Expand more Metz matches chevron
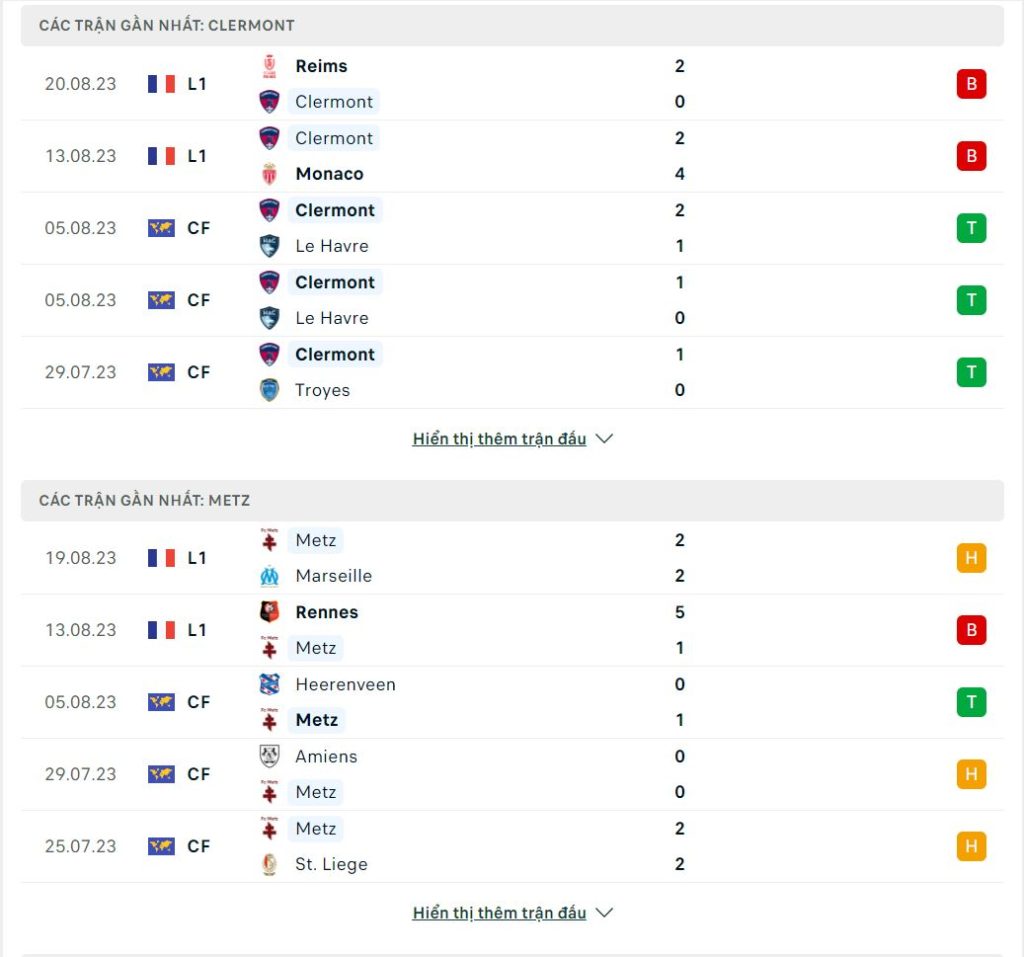This screenshot has width=1024, height=957. click(605, 913)
